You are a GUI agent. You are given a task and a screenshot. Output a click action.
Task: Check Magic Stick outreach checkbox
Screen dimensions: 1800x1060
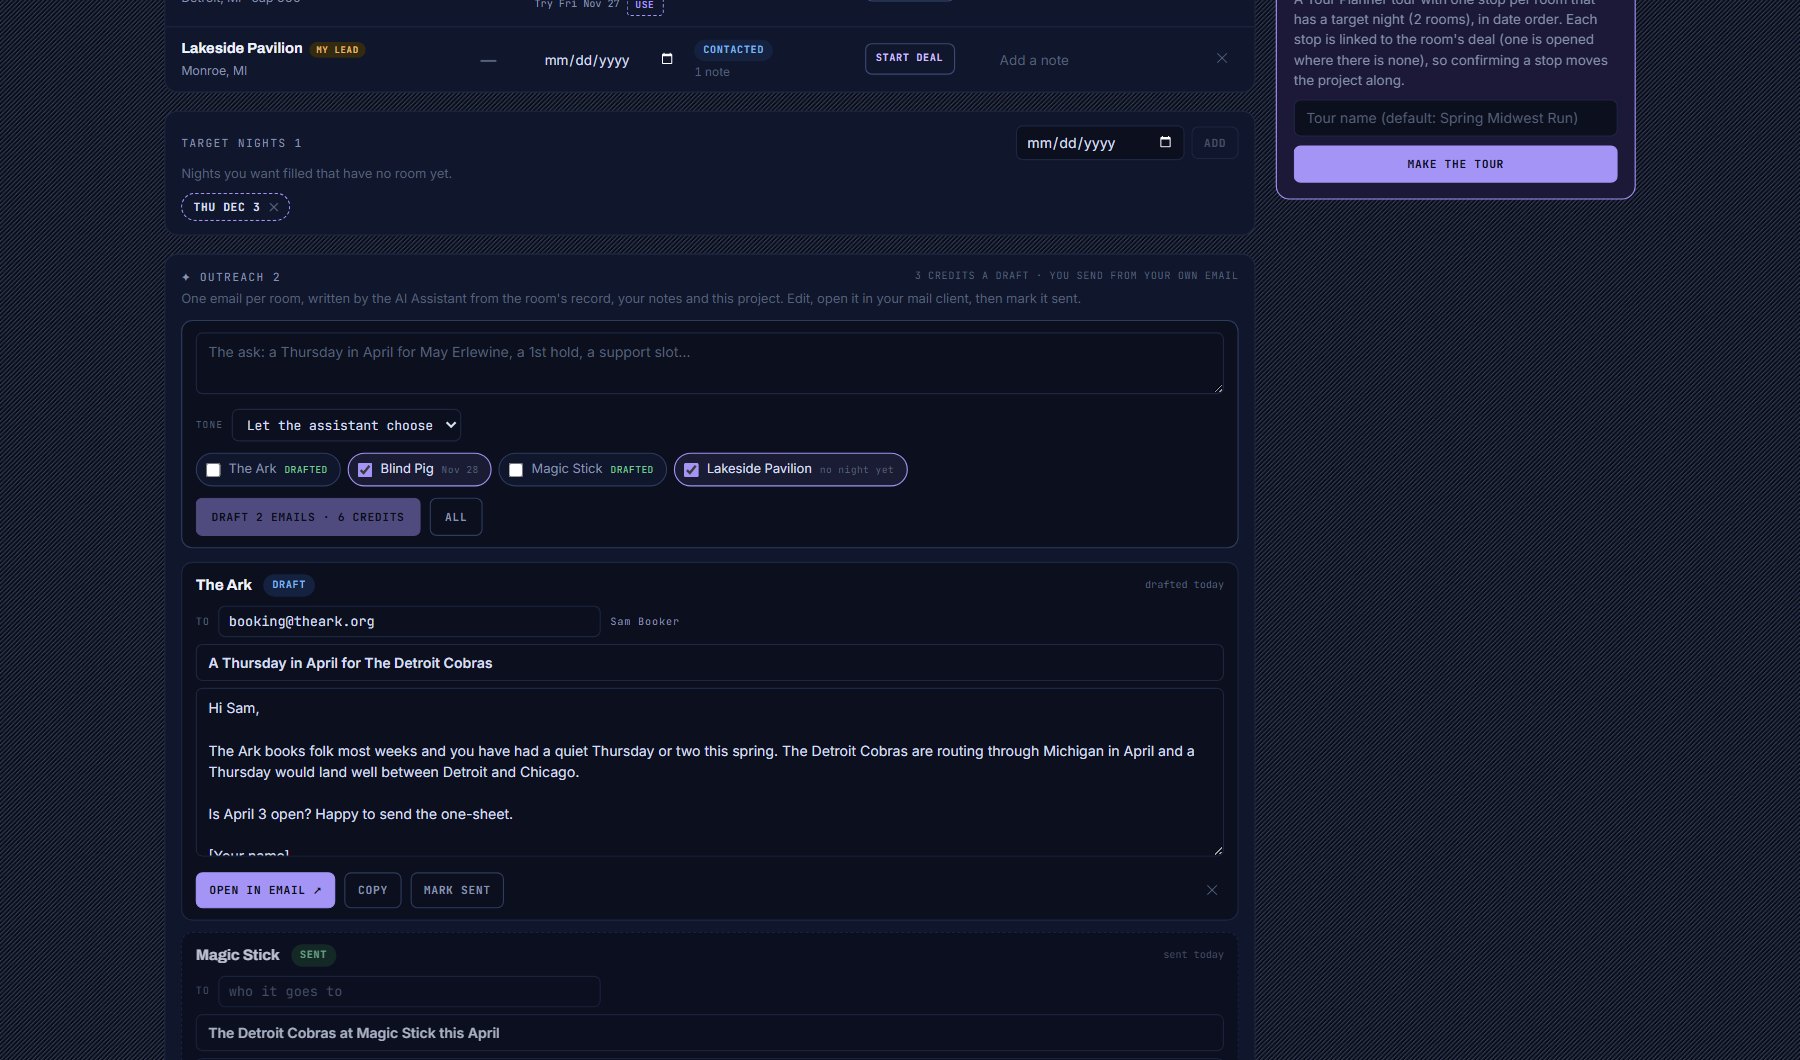(x=516, y=470)
